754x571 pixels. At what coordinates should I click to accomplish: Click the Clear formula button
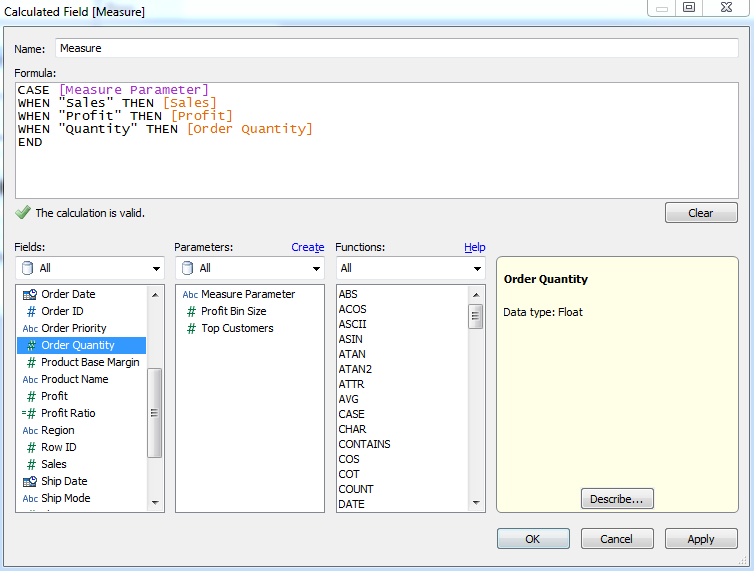point(701,213)
